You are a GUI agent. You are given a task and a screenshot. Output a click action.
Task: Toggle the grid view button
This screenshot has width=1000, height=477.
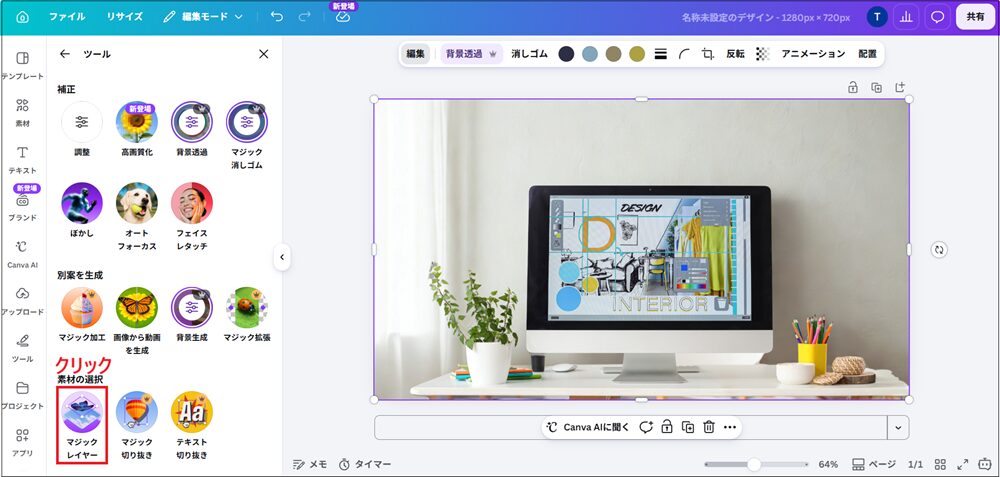(940, 464)
